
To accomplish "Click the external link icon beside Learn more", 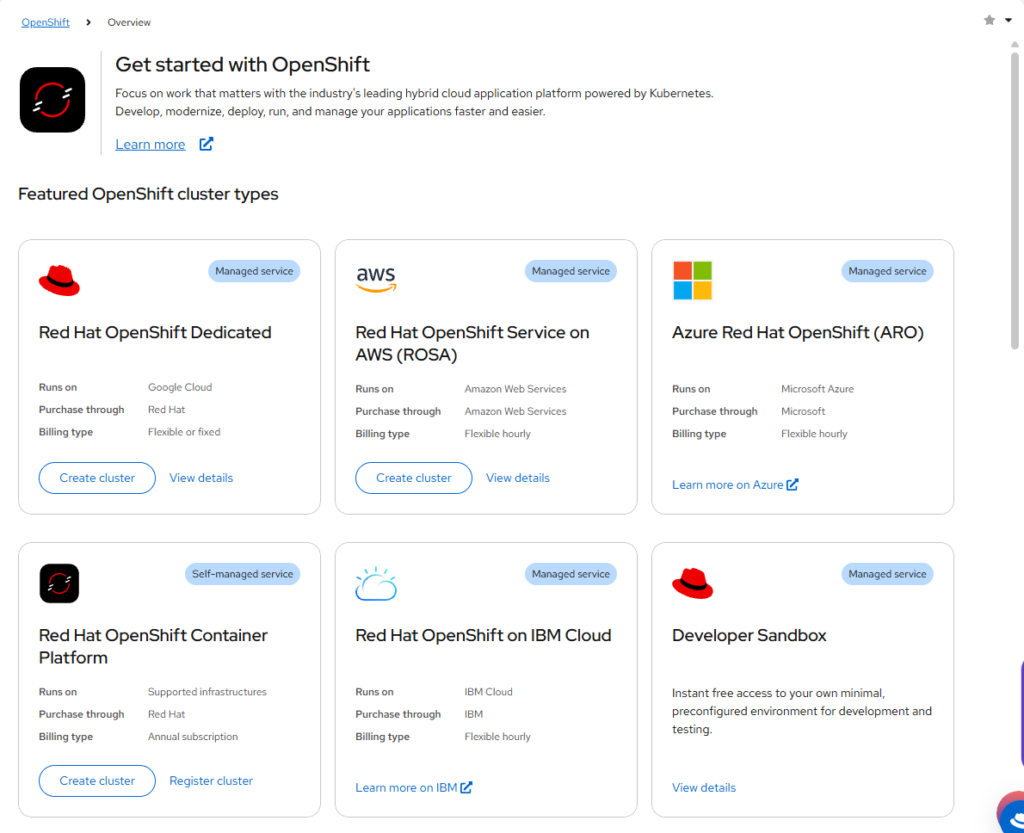I will (206, 144).
